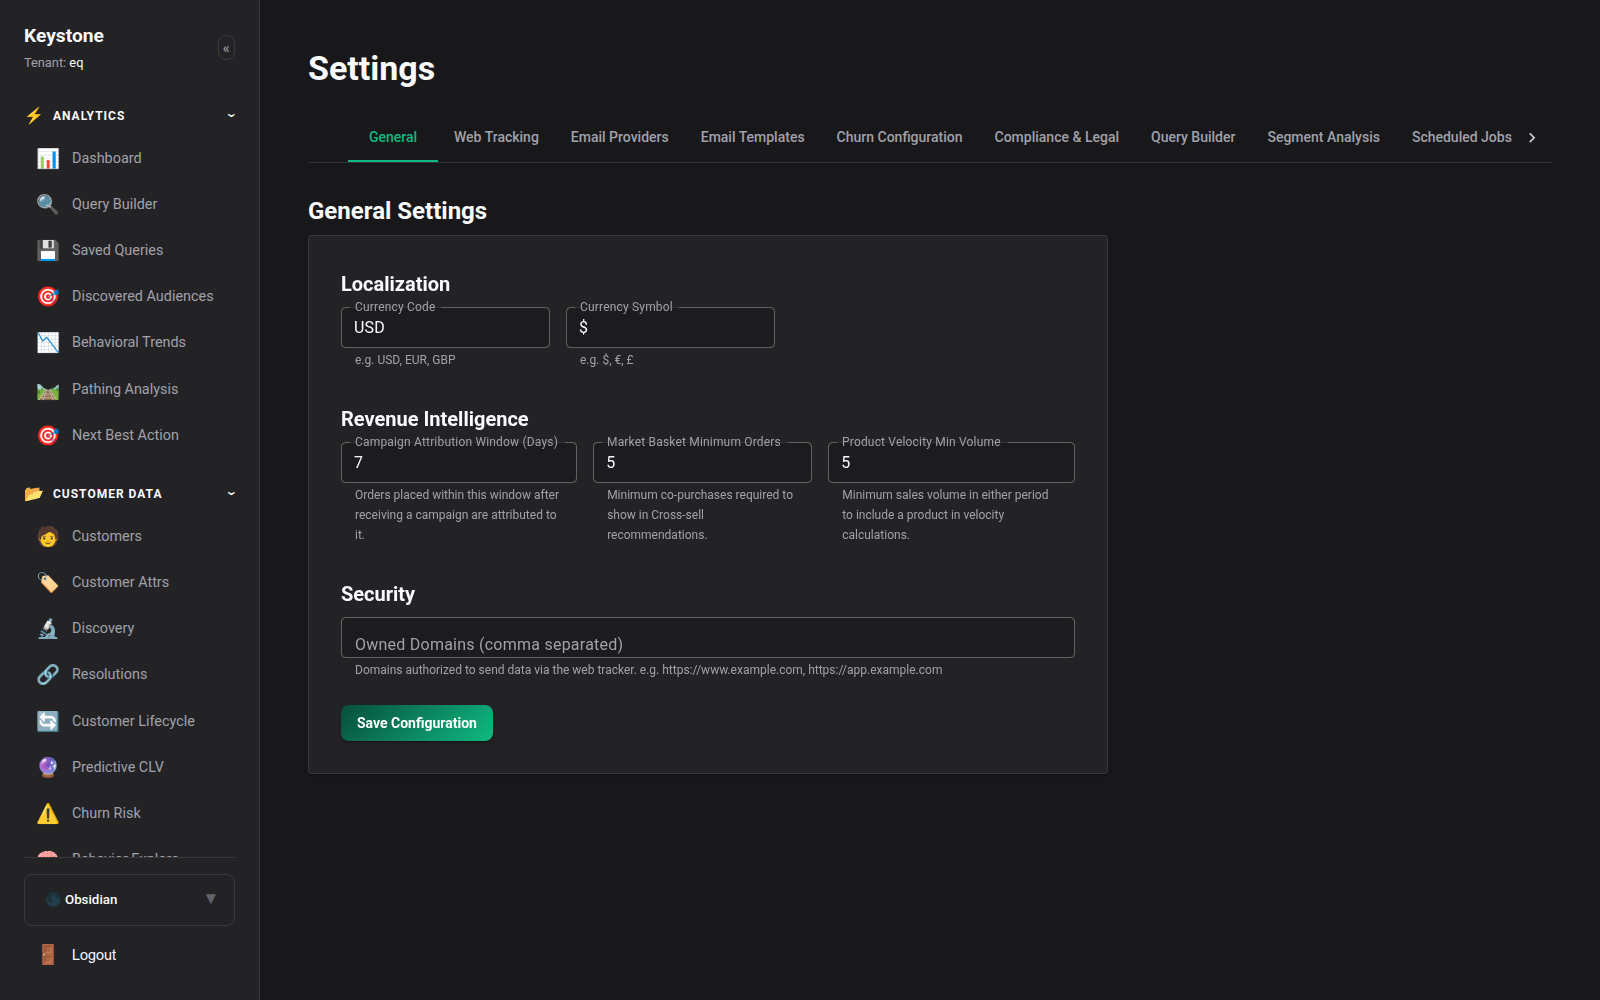Focus the Market Basket Minimum Orders field
Screen dimensions: 1600x1000
coord(702,462)
